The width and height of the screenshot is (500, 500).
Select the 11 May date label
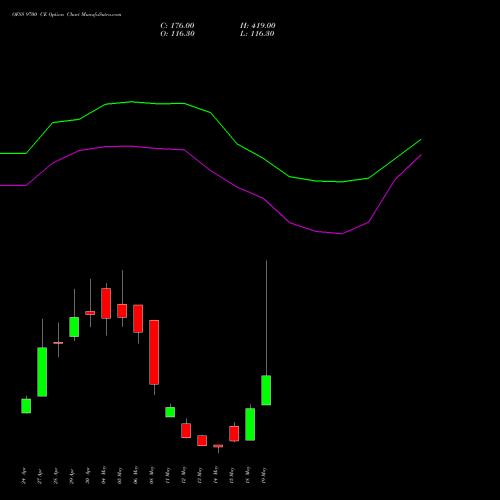pos(168,475)
